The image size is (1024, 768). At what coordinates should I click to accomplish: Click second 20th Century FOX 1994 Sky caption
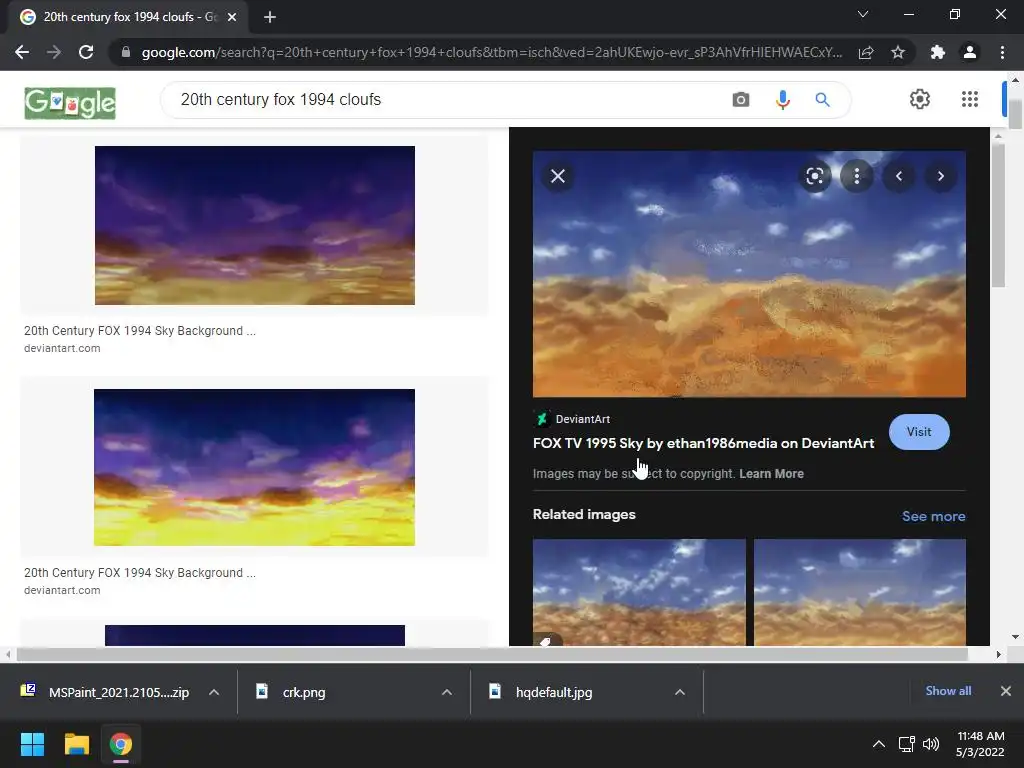140,573
